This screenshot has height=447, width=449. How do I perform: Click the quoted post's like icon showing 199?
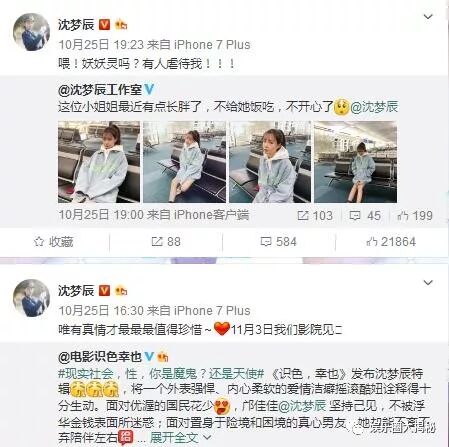pyautogui.click(x=403, y=215)
